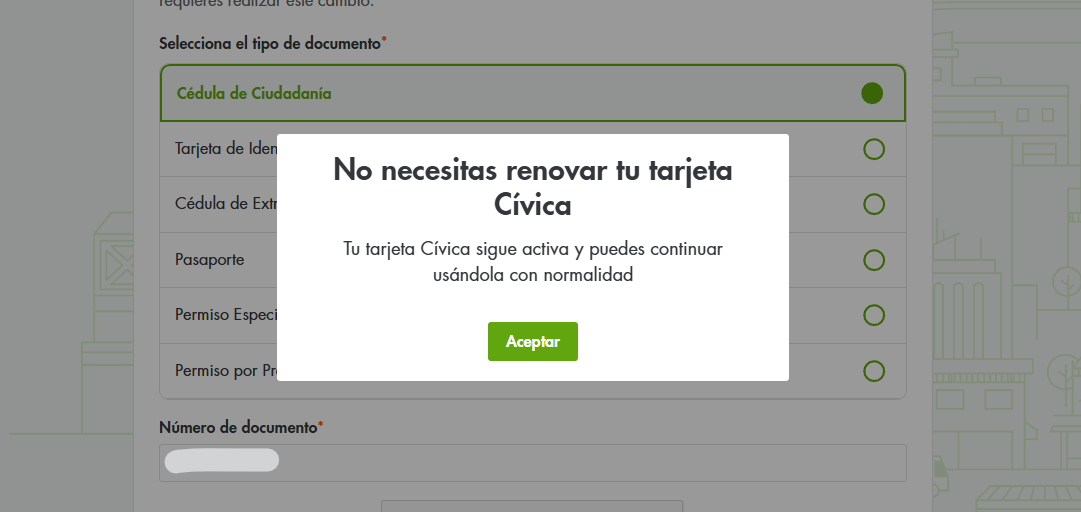Select the Pasaporte radio circle

tap(873, 260)
